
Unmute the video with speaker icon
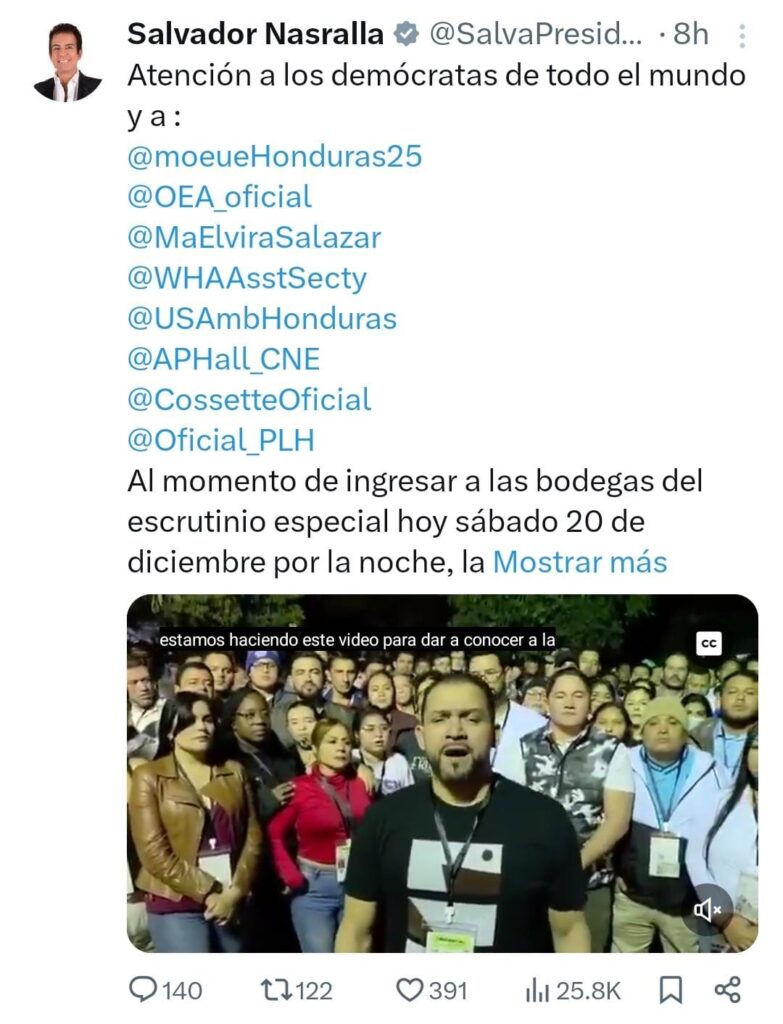[x=708, y=908]
